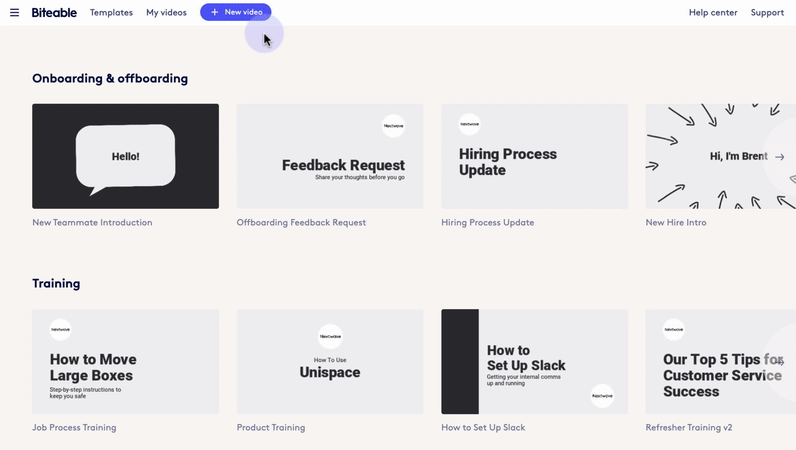Open the Templates menu item

(x=111, y=13)
